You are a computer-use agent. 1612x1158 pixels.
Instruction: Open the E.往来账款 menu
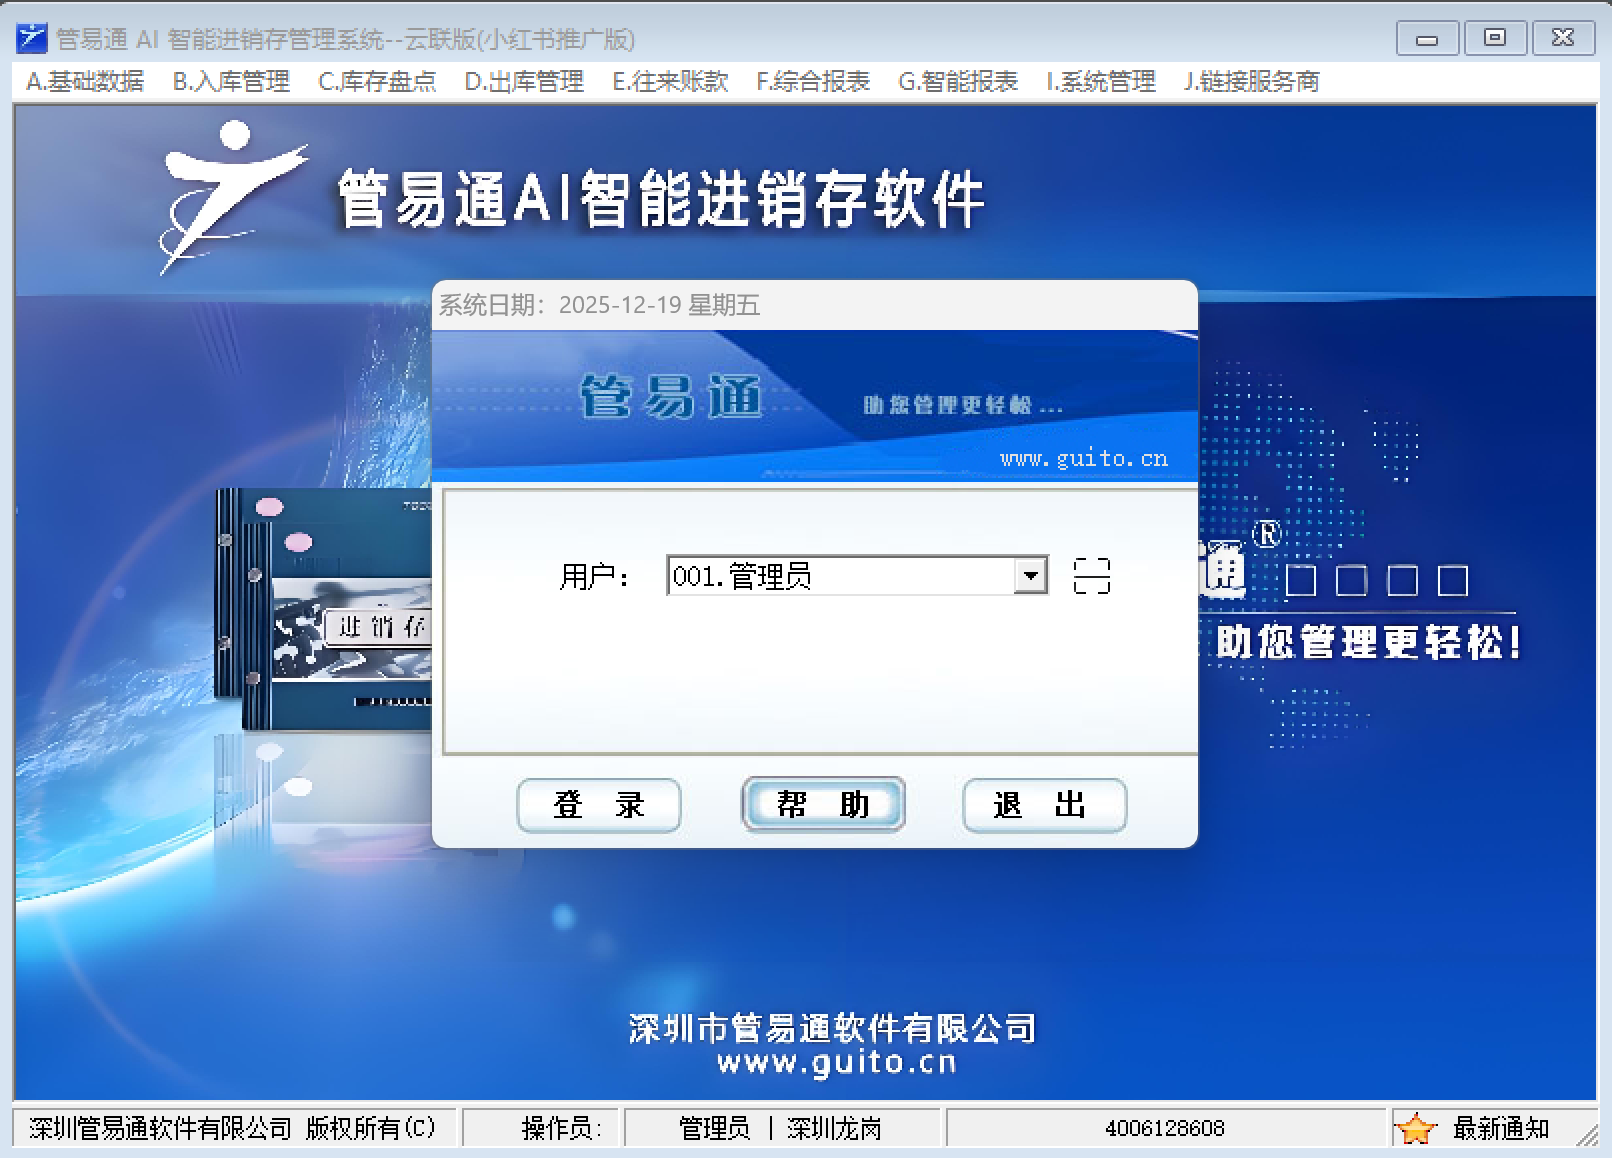pyautogui.click(x=670, y=82)
